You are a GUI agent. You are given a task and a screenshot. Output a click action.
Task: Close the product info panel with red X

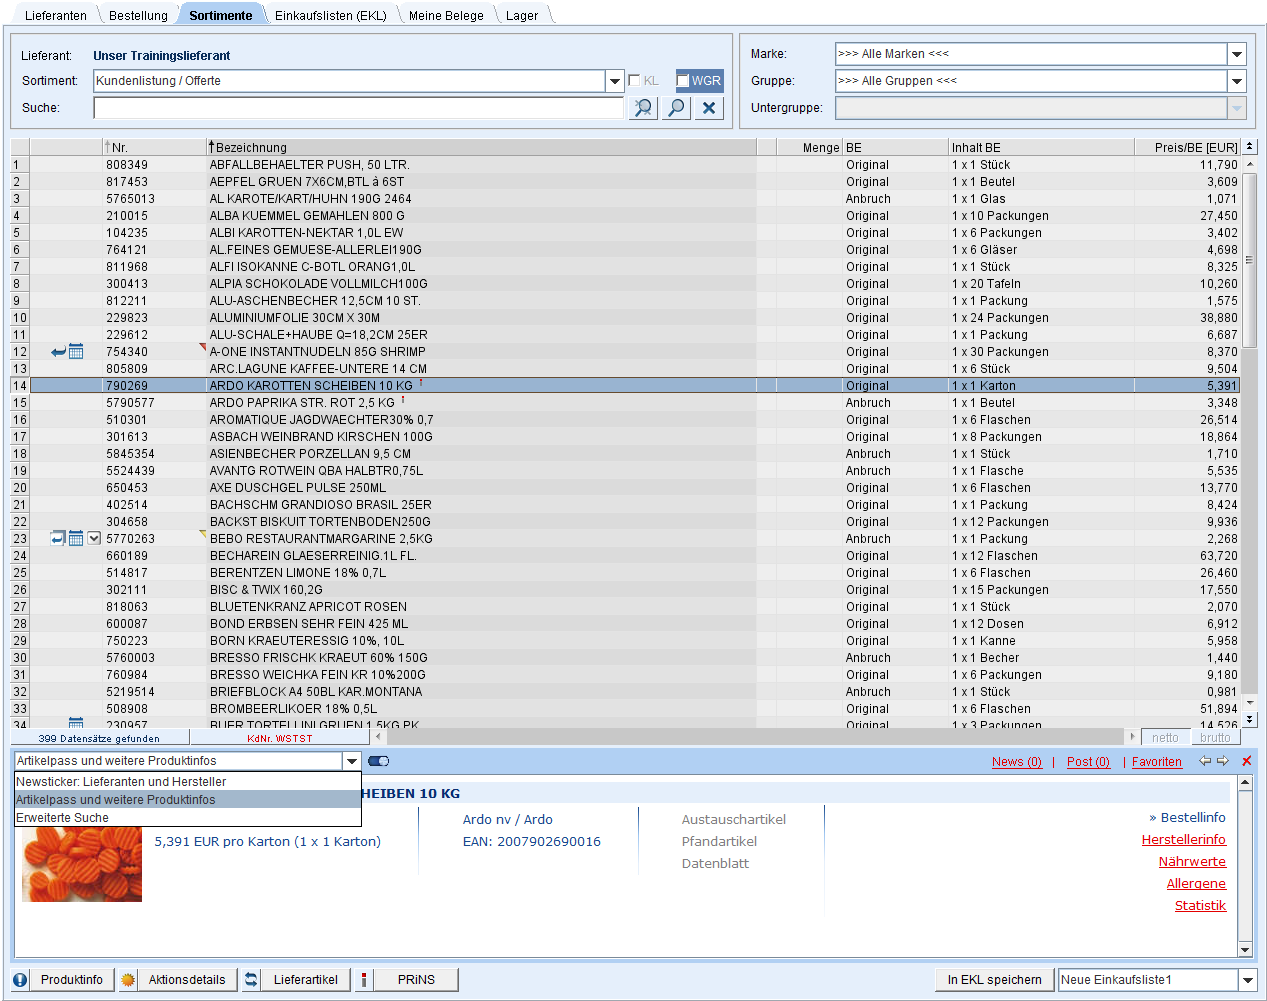click(x=1246, y=761)
